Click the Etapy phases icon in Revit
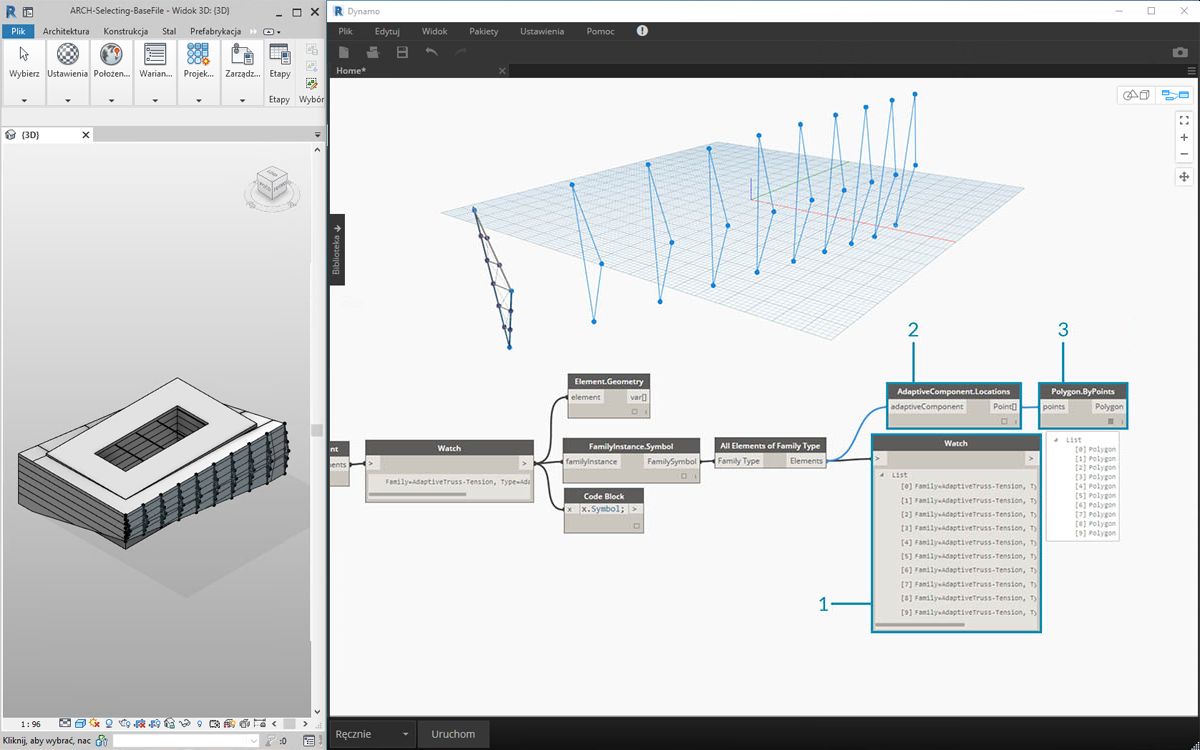 280,54
